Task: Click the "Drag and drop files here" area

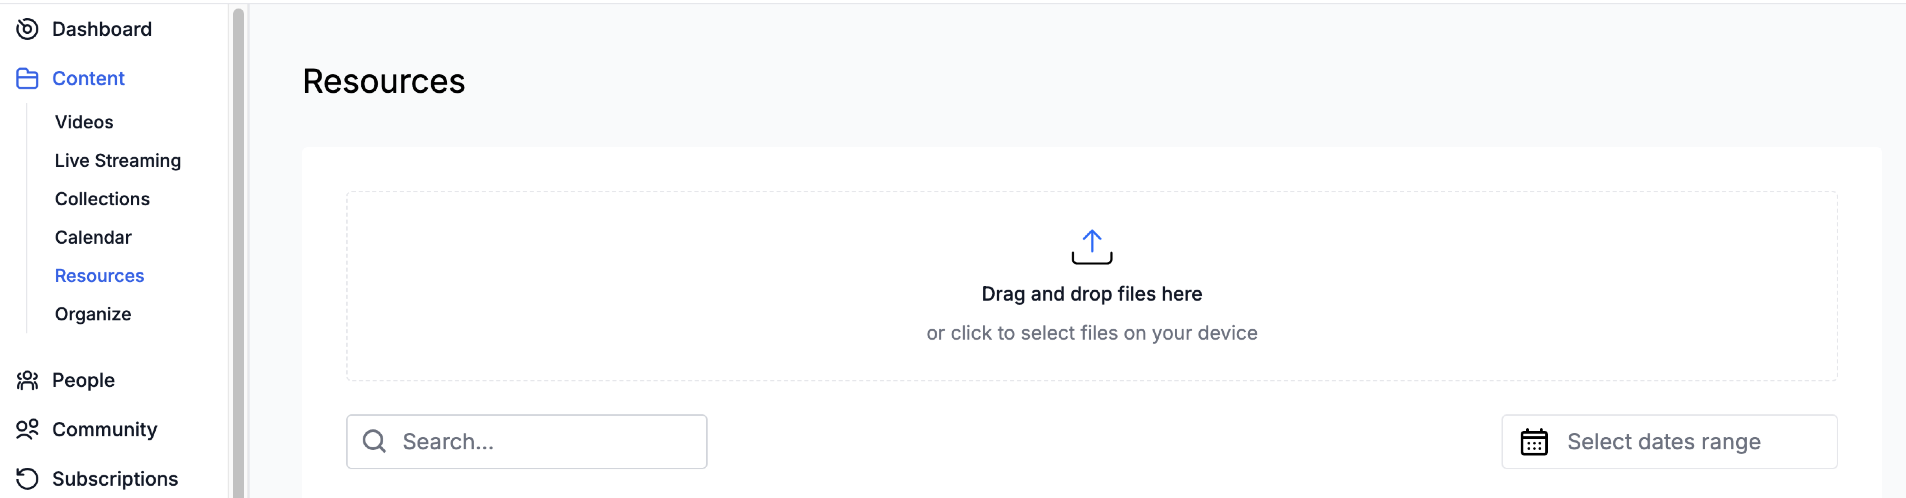Action: (x=1091, y=294)
